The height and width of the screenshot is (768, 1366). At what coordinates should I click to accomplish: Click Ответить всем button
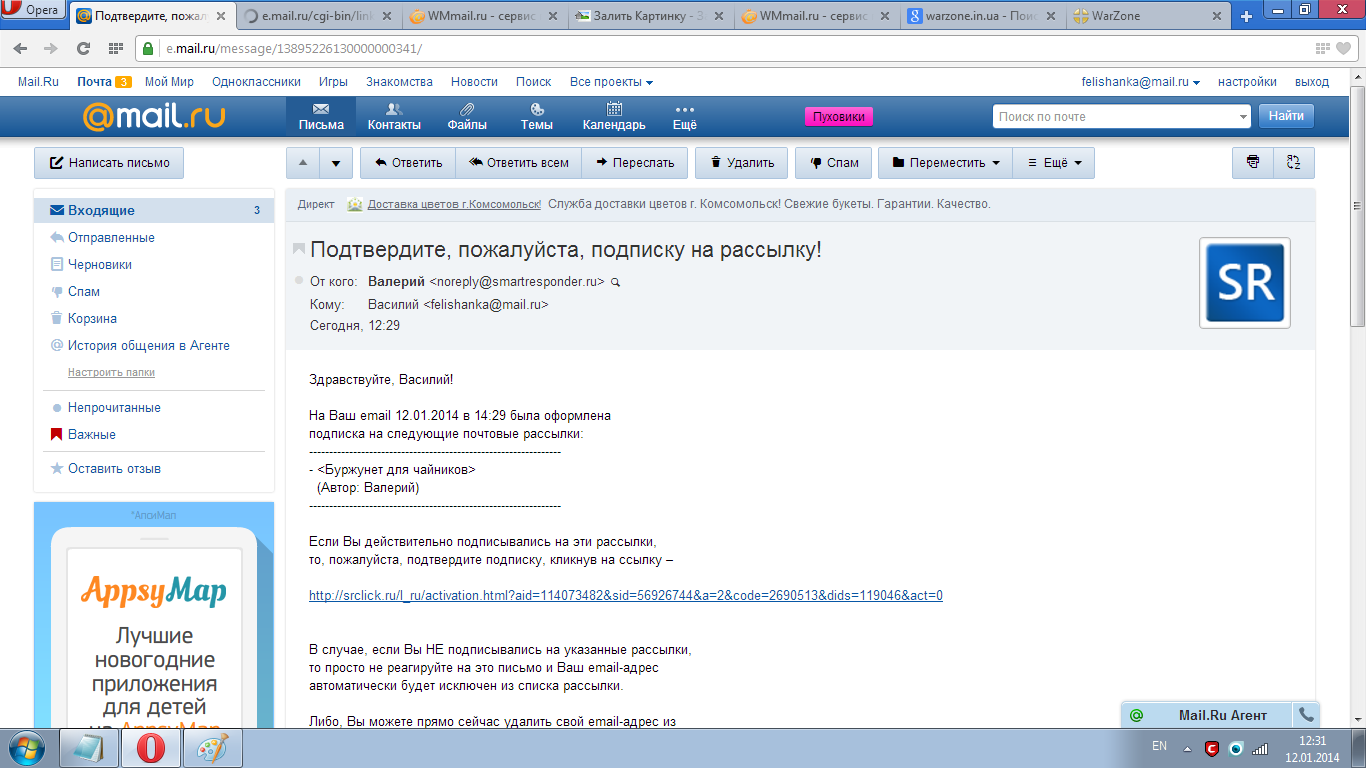click(x=519, y=163)
